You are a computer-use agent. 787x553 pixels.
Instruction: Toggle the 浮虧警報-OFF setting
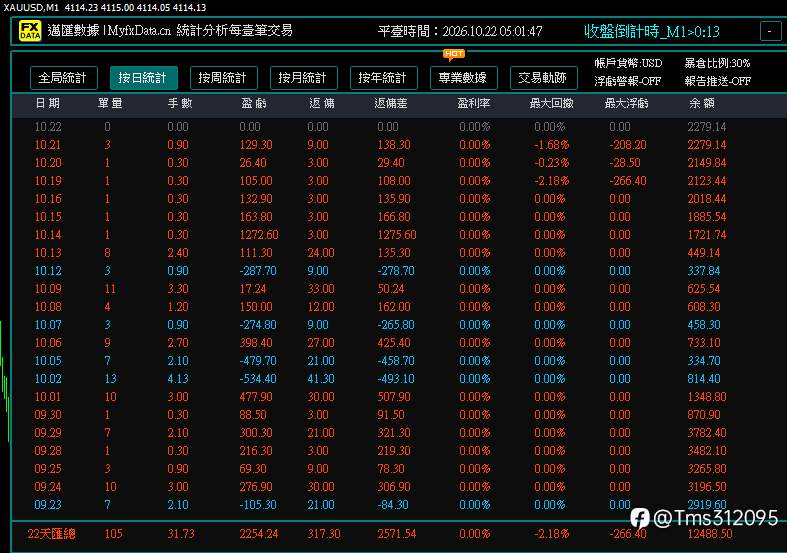pyautogui.click(x=627, y=81)
